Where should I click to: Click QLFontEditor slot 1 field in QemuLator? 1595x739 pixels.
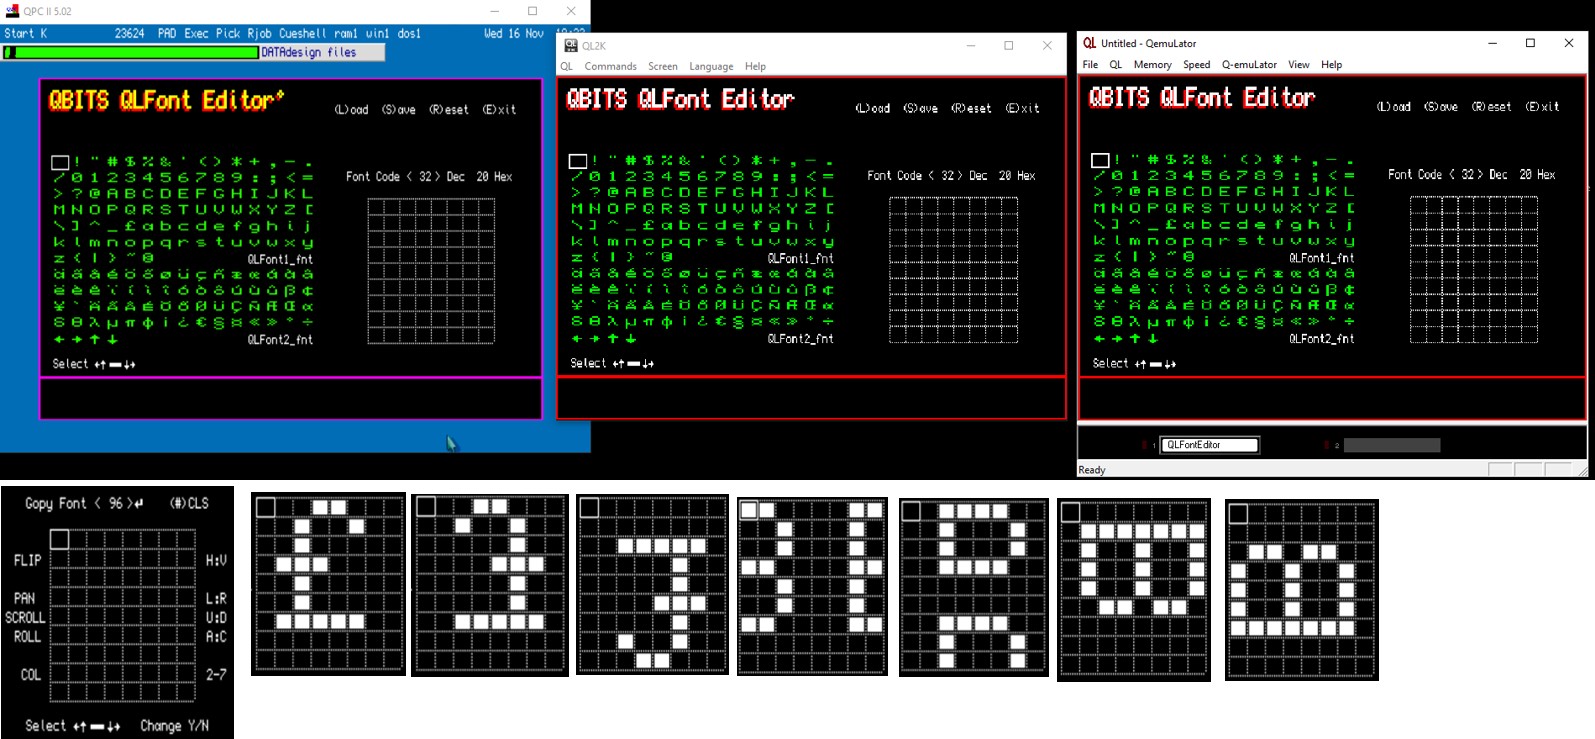[1209, 445]
